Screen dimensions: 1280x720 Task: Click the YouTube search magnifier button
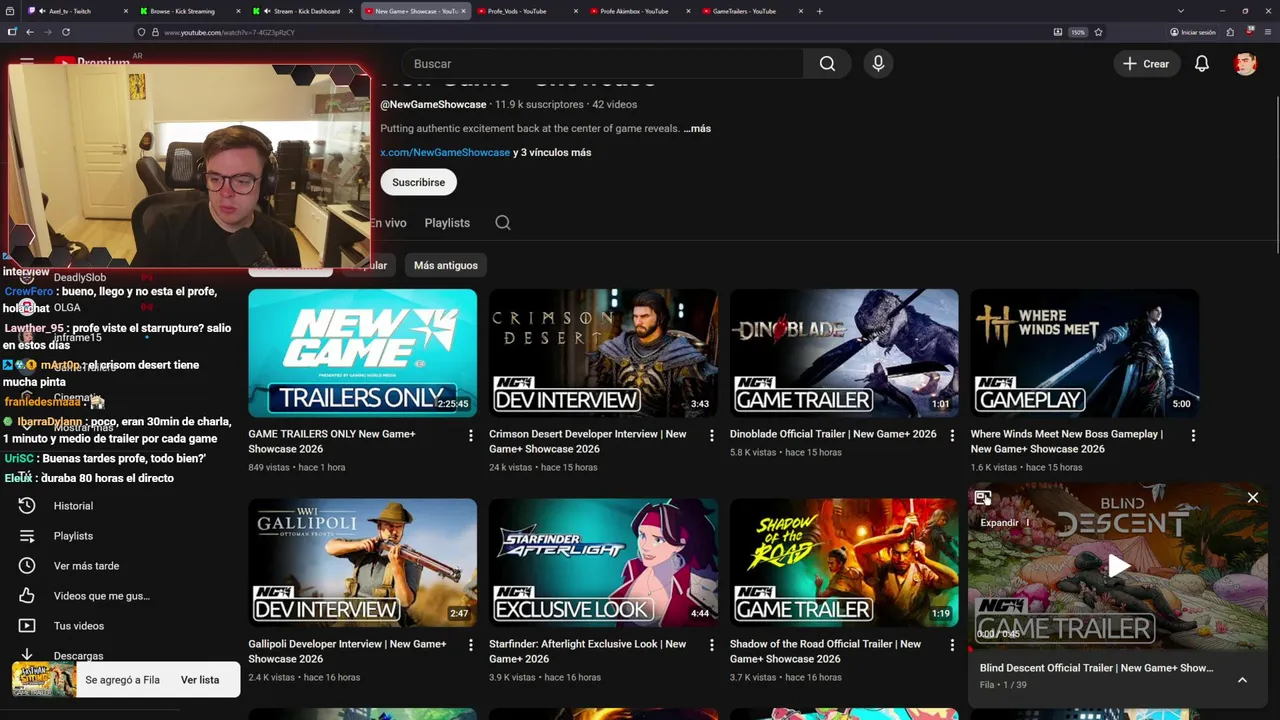(827, 64)
